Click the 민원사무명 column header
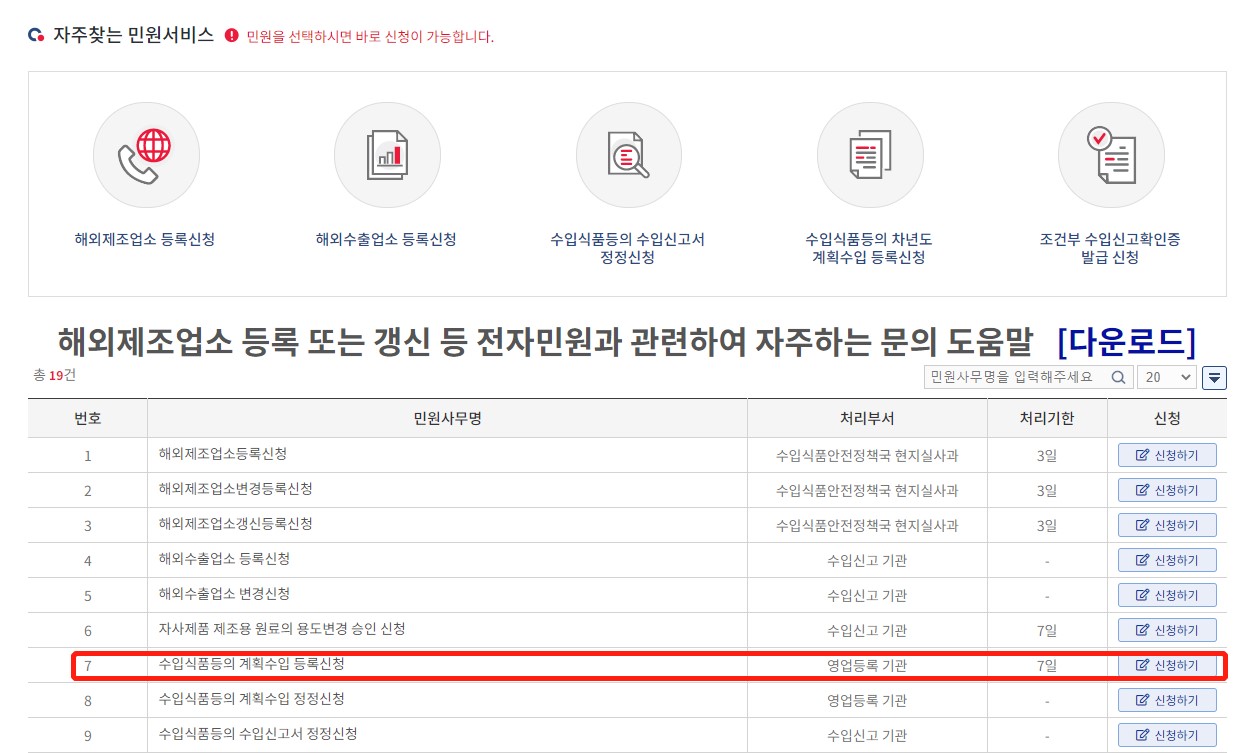The height and width of the screenshot is (753, 1242). coord(447,419)
